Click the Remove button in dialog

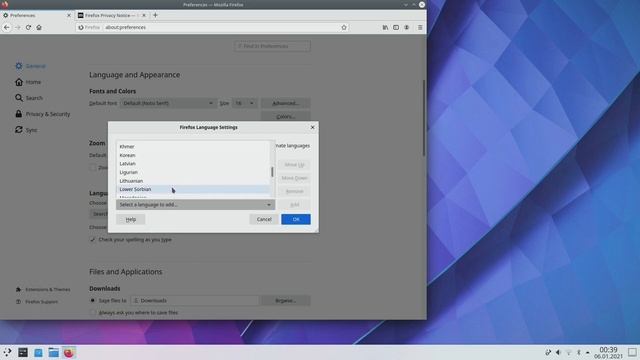point(294,191)
